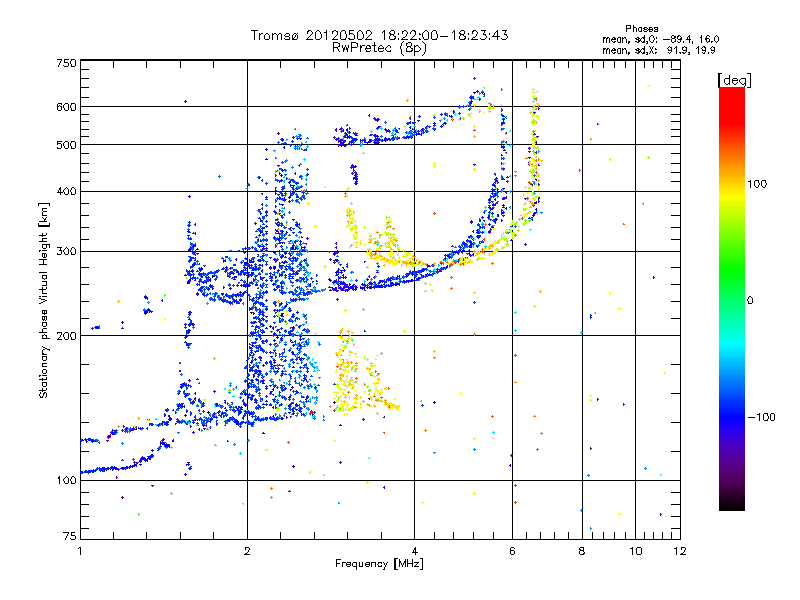Click the x-axis tick label '2'
800x600 pixels.
coord(247,551)
